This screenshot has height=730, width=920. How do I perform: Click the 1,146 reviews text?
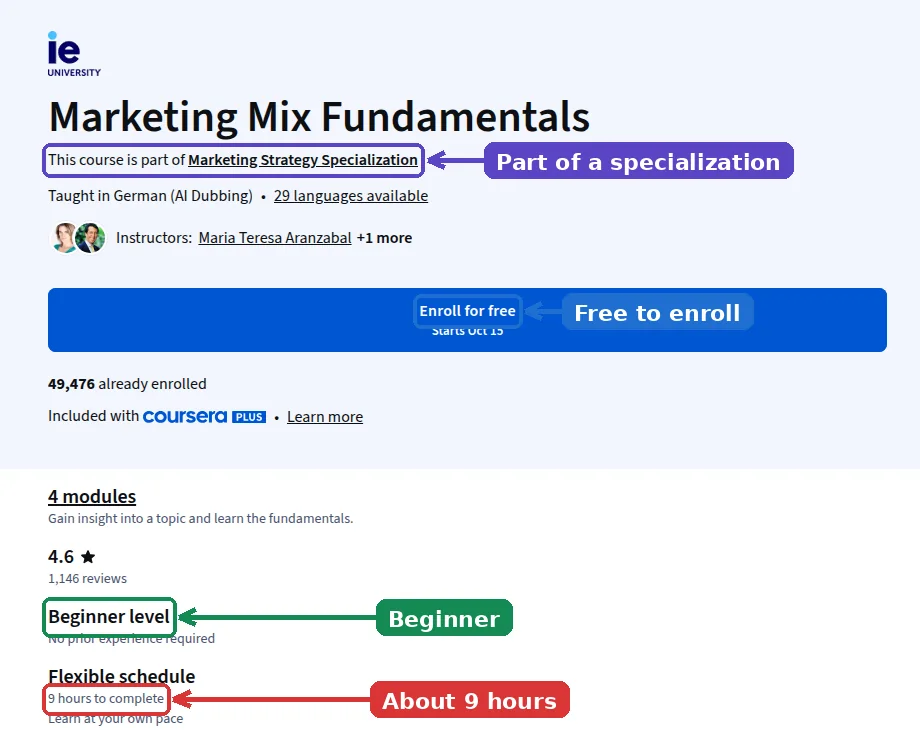tap(87, 579)
